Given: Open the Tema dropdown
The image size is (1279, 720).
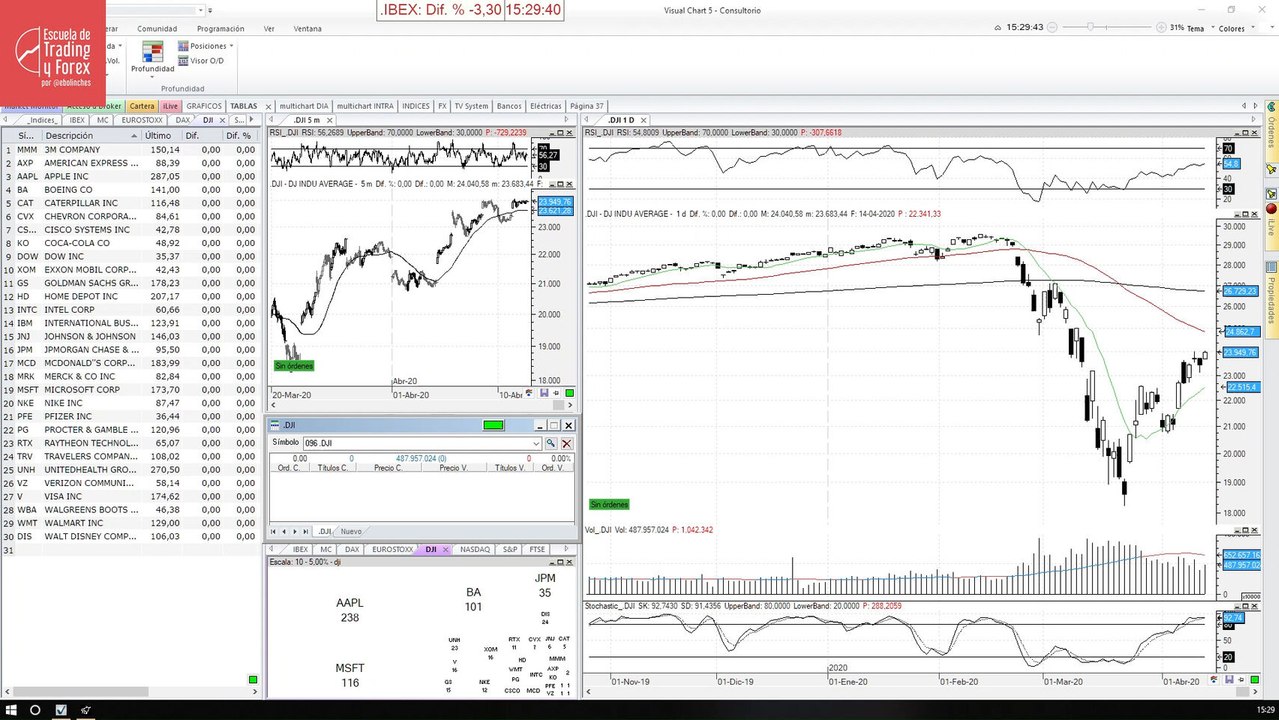Looking at the screenshot, I should (x=1200, y=28).
